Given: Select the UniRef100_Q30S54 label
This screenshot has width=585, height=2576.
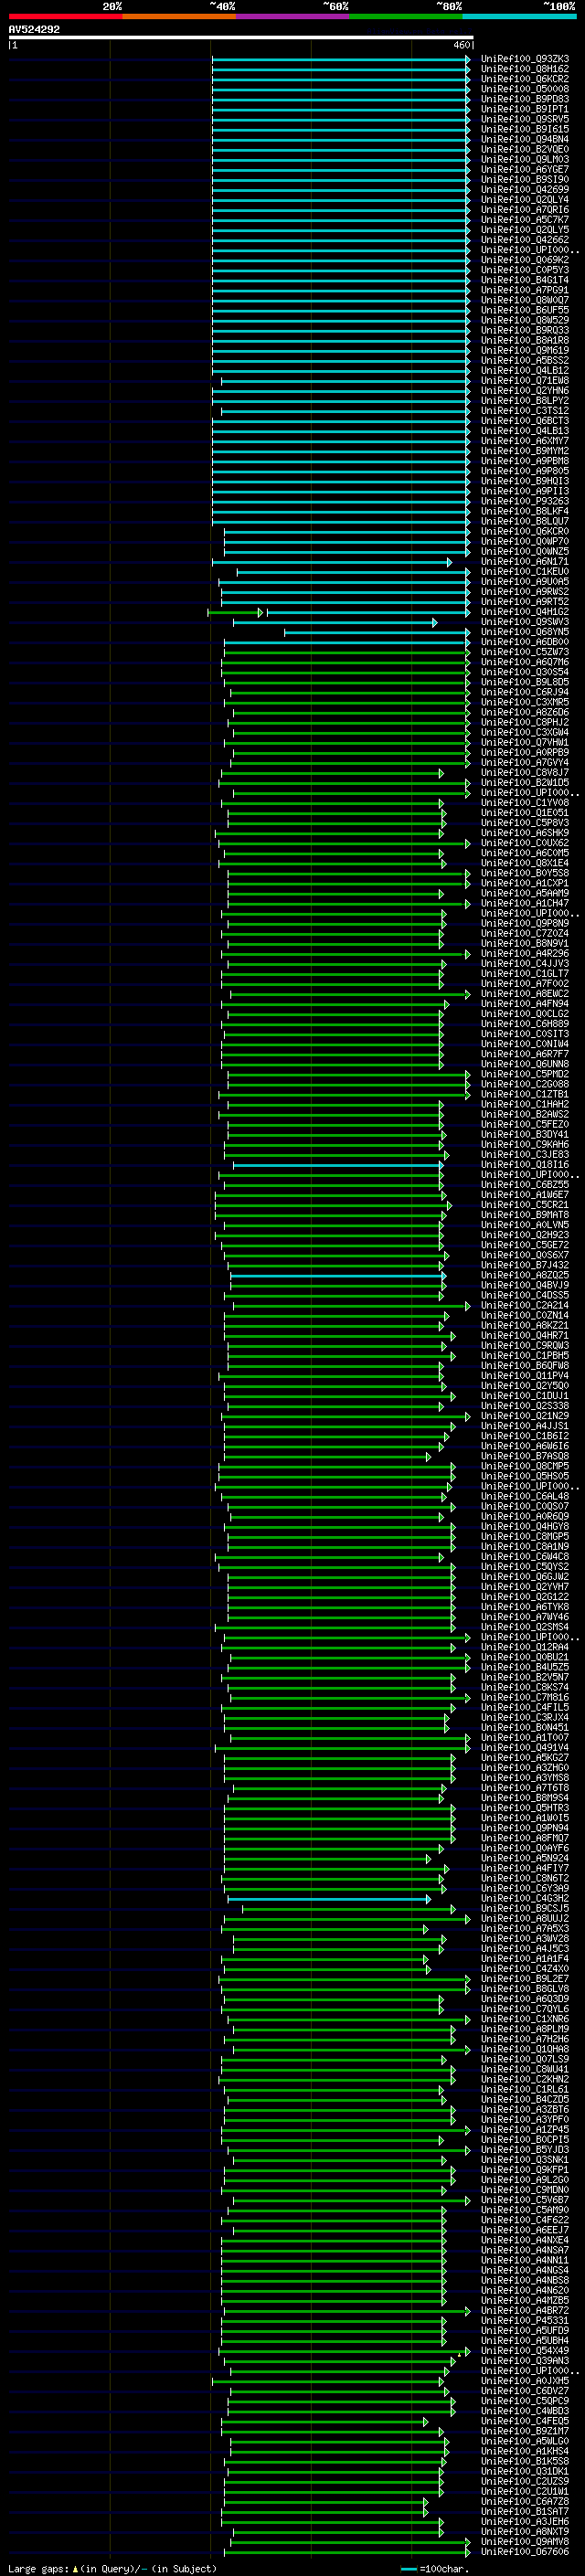Looking at the screenshot, I should coord(525,673).
